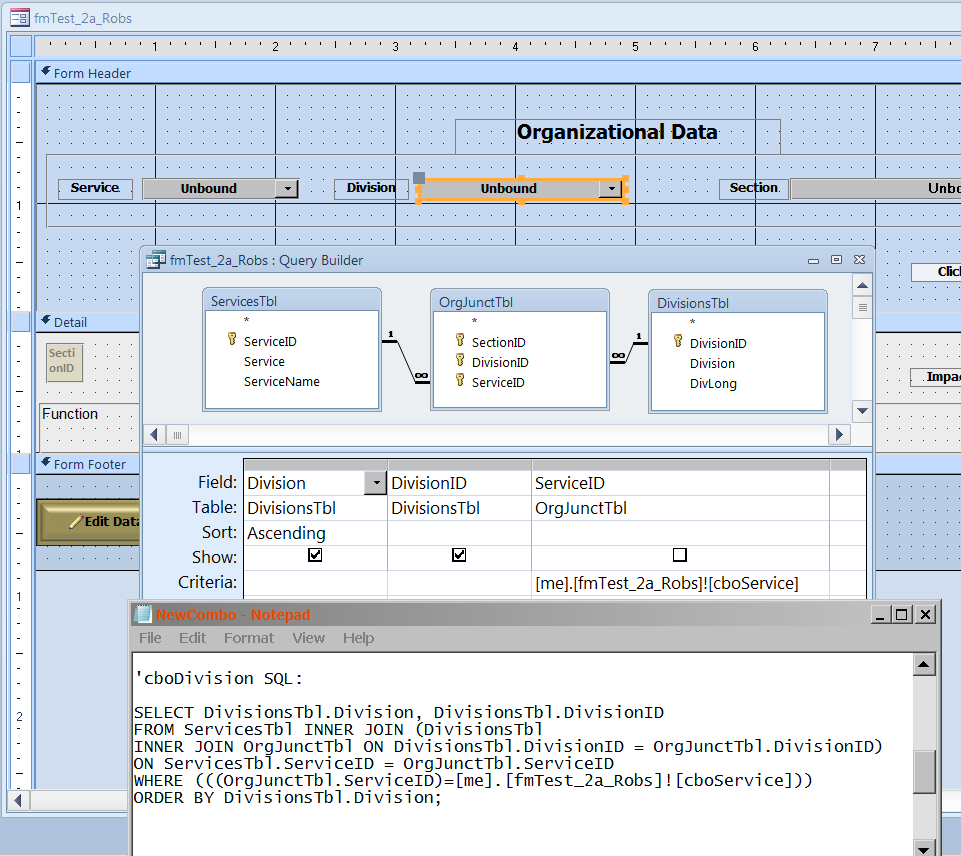
Task: Open Notepad's Edit menu
Action: [x=191, y=638]
